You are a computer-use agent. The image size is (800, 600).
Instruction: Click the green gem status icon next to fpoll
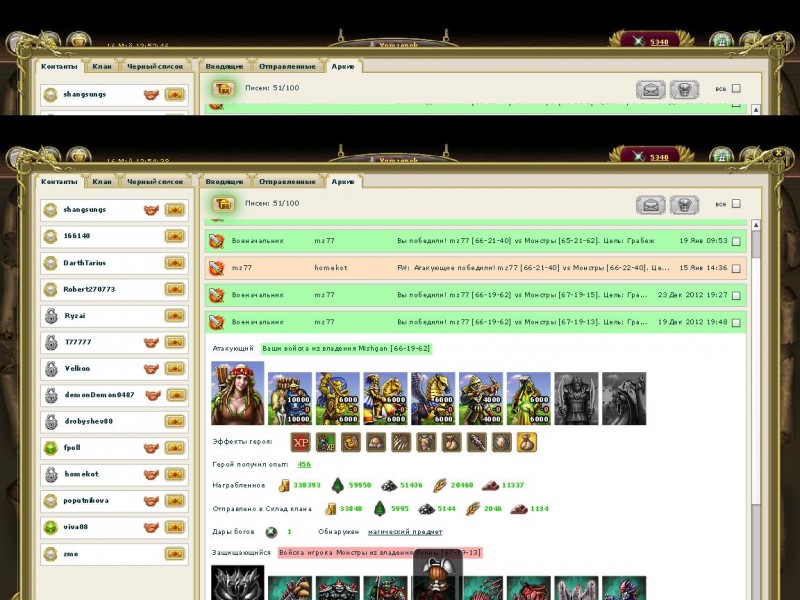click(x=52, y=447)
